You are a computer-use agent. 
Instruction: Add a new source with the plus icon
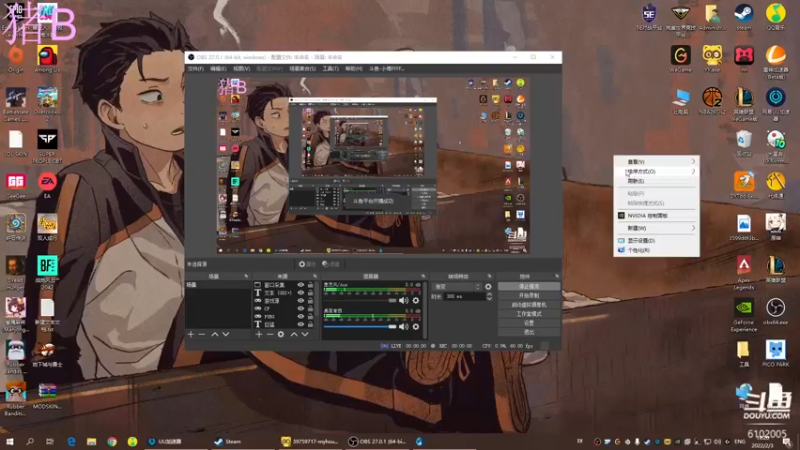click(259, 334)
